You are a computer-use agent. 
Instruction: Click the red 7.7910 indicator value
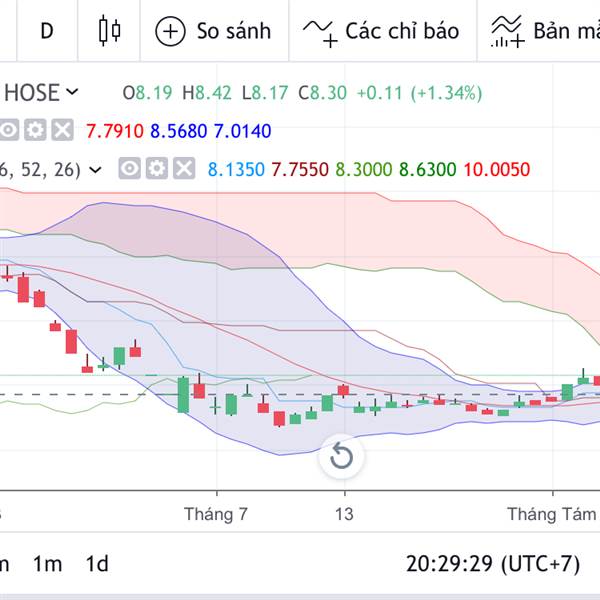[115, 131]
